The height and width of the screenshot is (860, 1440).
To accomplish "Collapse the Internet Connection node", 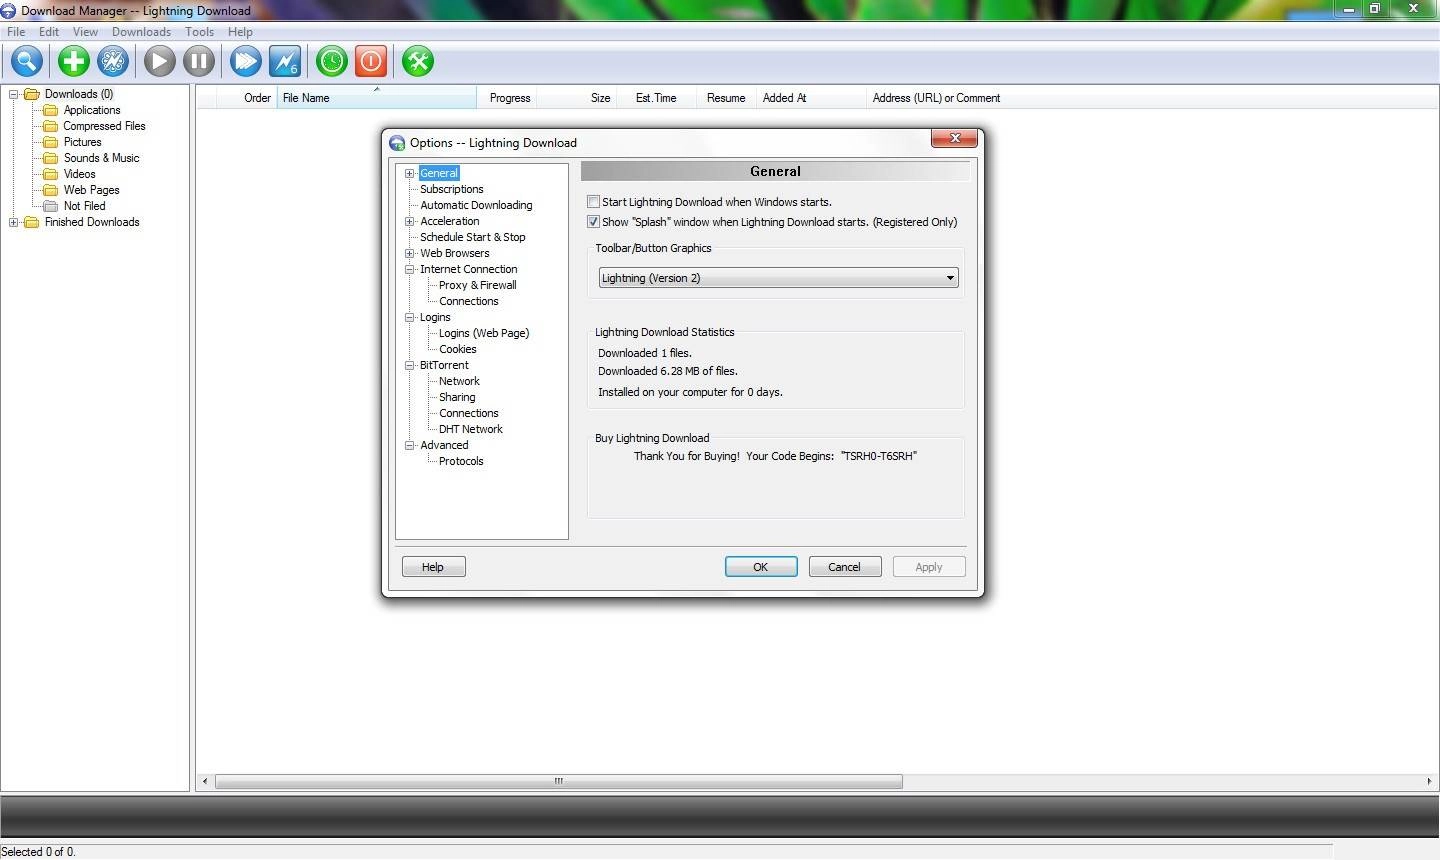I will click(x=409, y=269).
